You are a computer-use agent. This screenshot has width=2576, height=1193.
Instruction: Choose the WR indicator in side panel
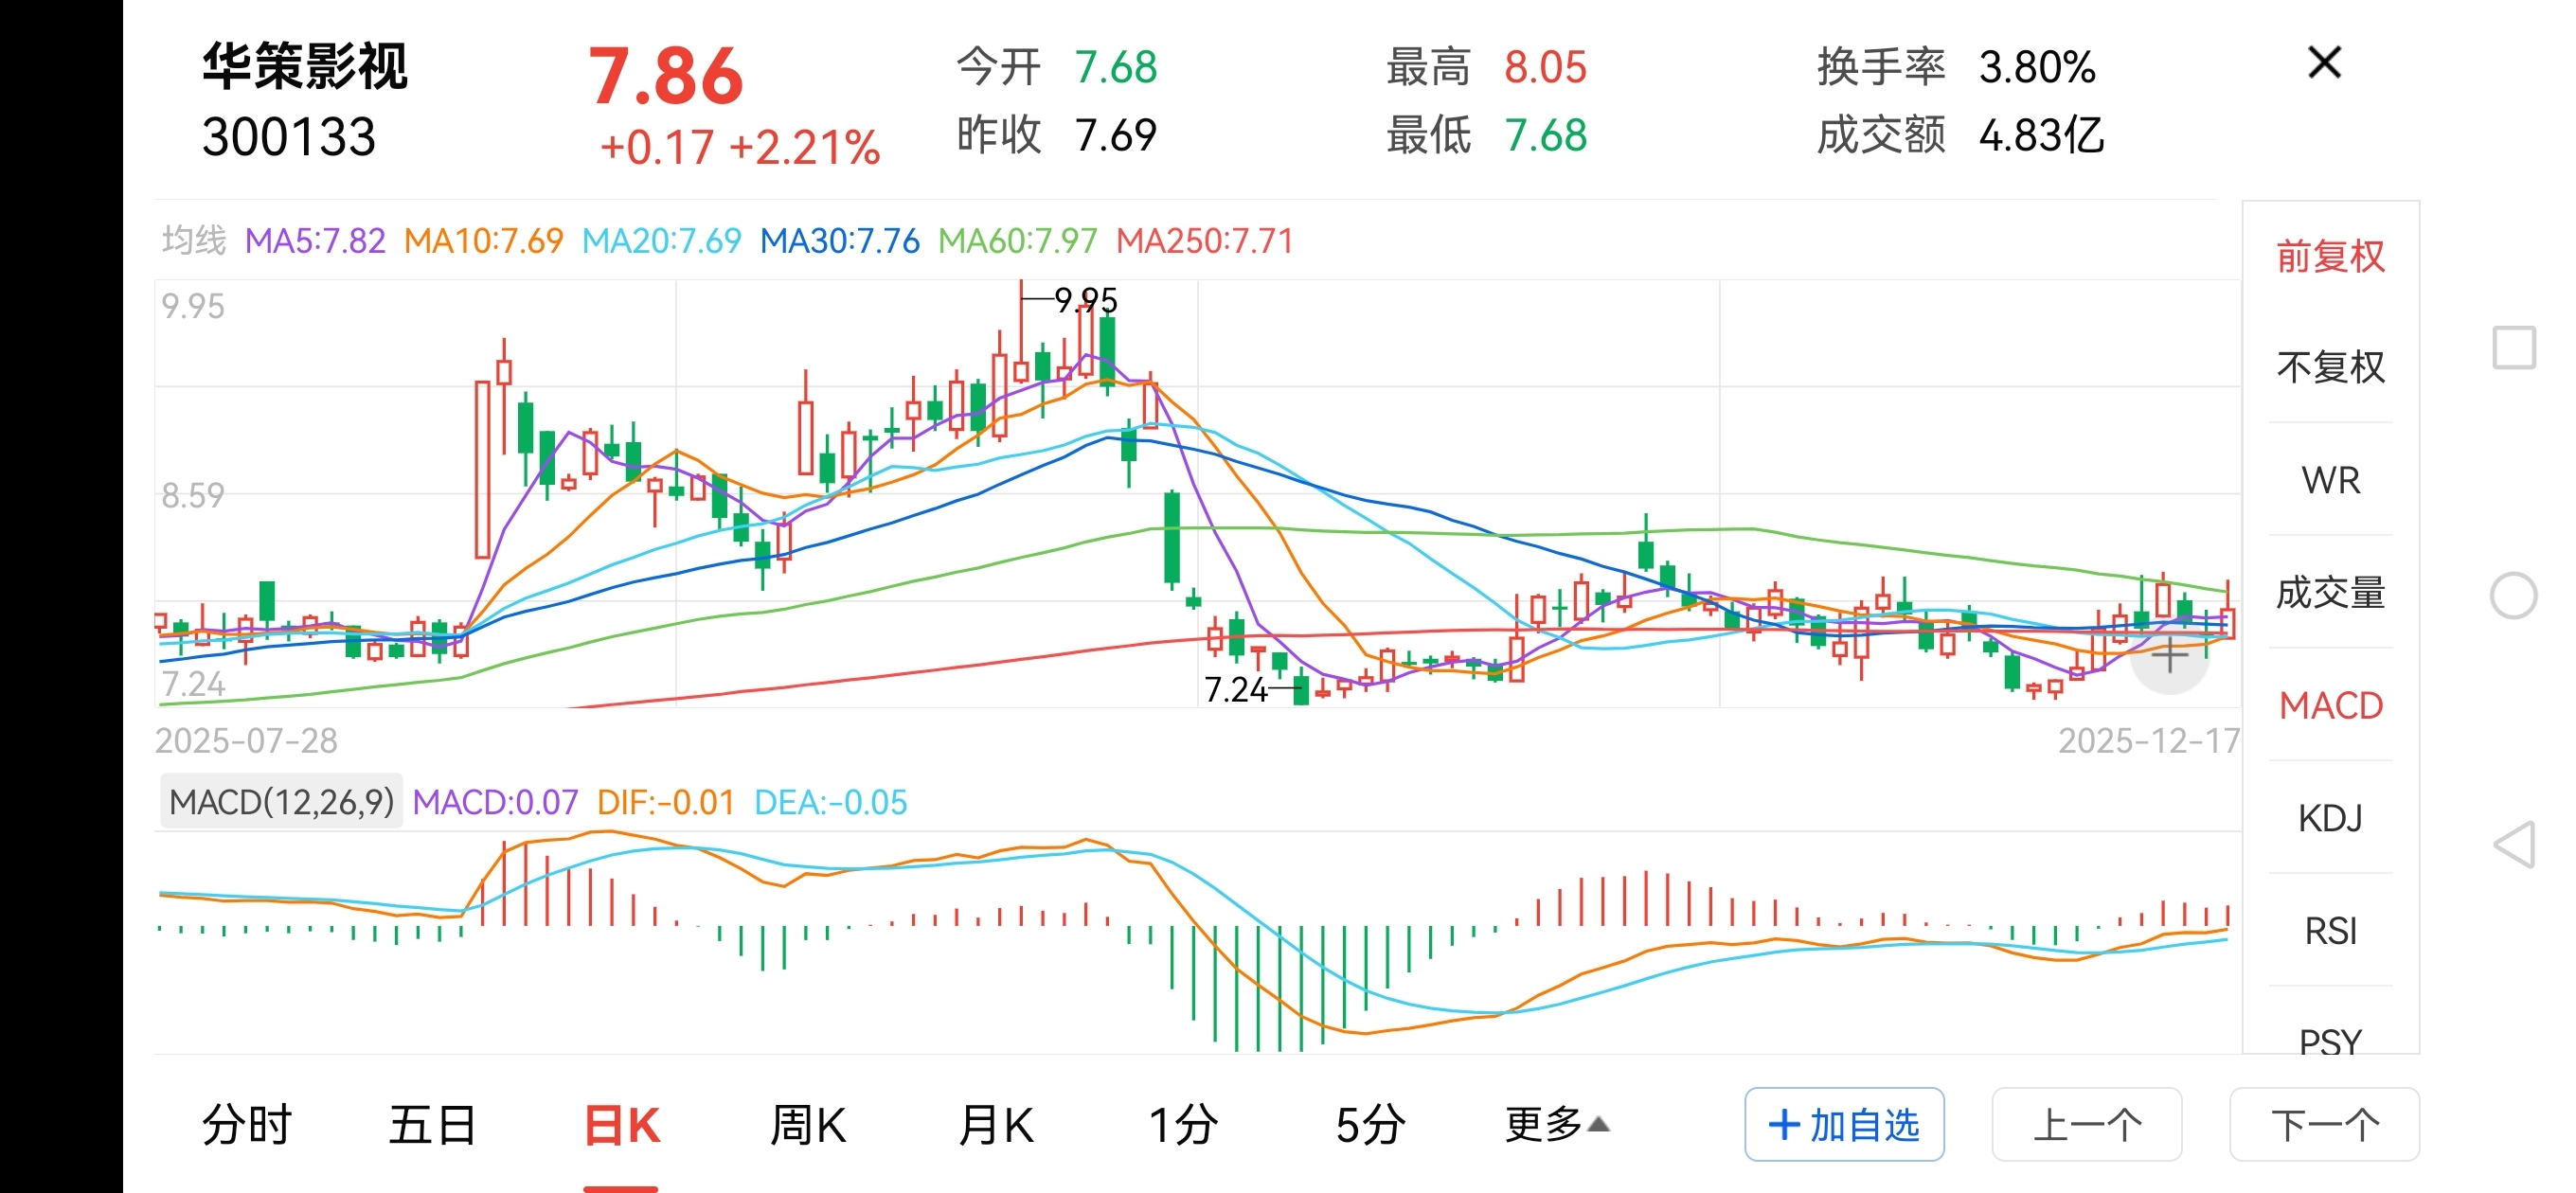2330,480
